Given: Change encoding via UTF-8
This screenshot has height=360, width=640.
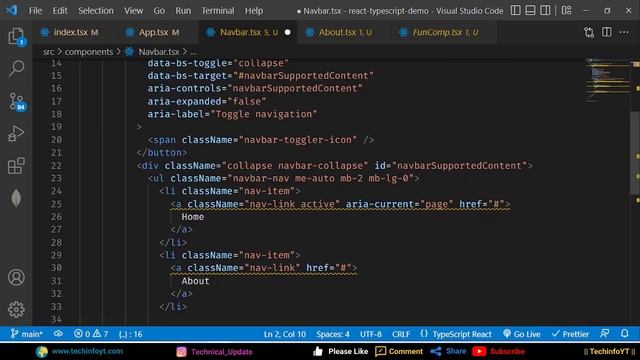Looking at the screenshot, I should pyautogui.click(x=371, y=334).
